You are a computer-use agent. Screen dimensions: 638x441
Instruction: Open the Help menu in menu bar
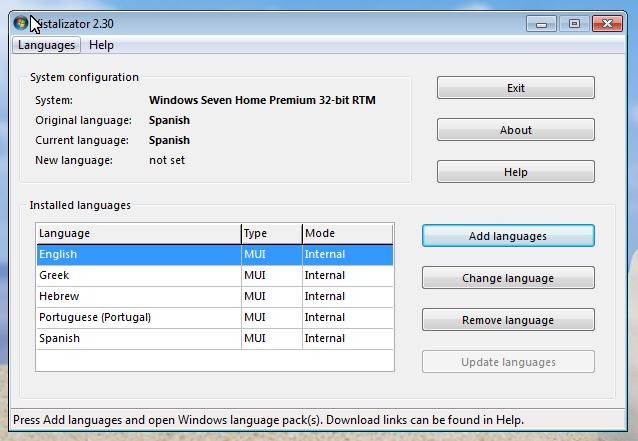point(101,45)
